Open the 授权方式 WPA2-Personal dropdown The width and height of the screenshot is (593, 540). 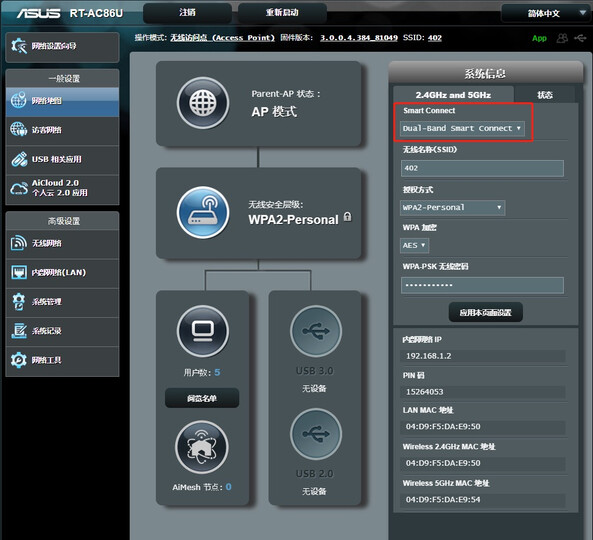coord(453,208)
